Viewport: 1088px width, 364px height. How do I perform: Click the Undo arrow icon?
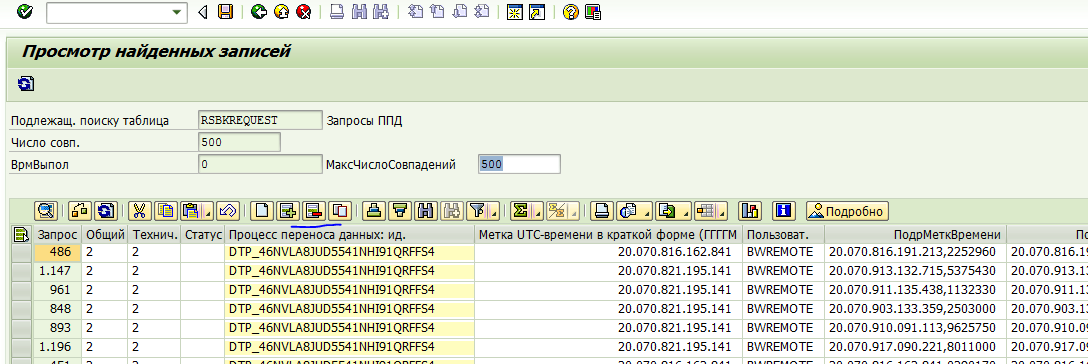pyautogui.click(x=228, y=210)
